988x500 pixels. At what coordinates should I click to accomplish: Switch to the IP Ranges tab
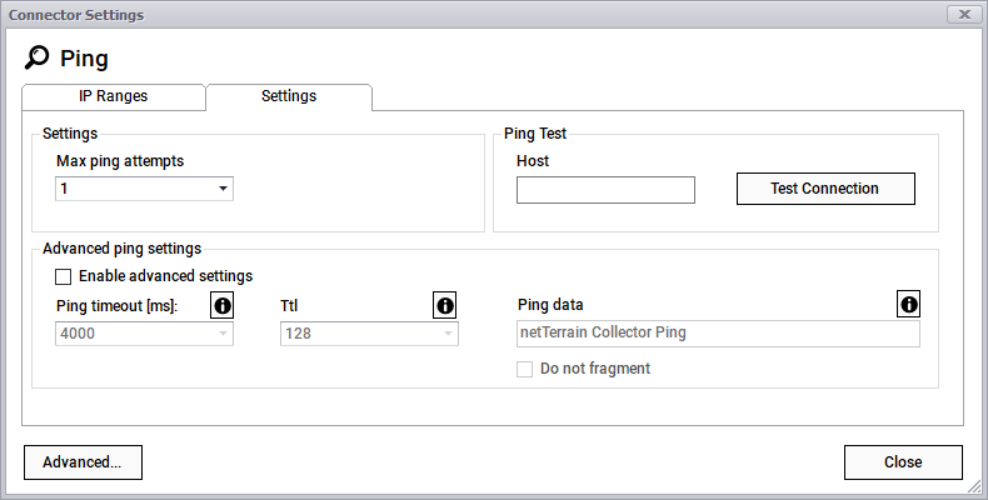113,97
